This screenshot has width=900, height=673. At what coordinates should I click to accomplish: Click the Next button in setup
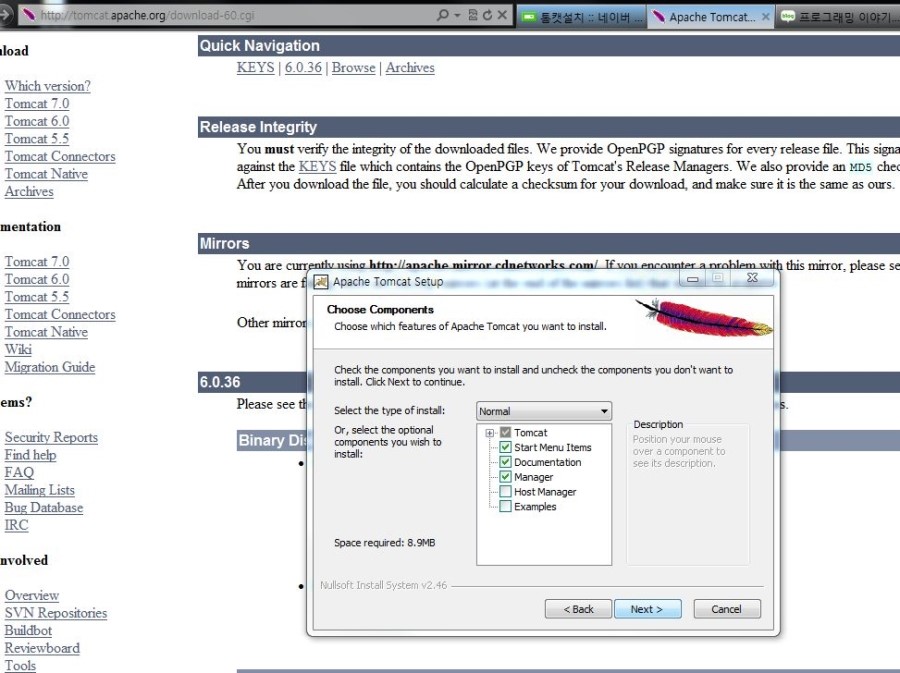(647, 609)
